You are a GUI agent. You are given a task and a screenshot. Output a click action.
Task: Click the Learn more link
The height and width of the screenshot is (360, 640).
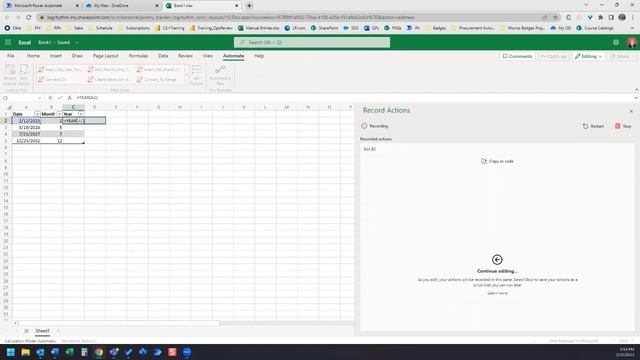click(x=497, y=293)
